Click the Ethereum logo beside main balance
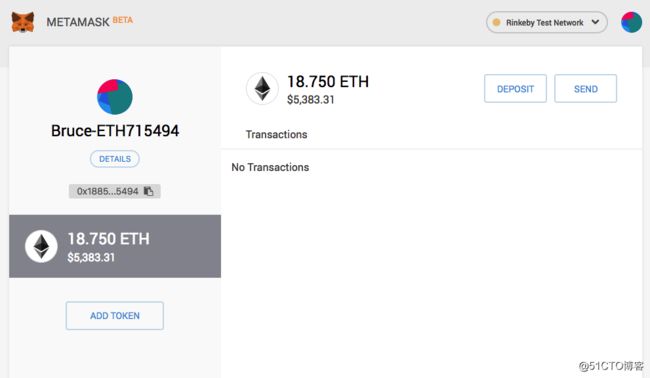Viewport: 650px width, 378px height. click(262, 88)
